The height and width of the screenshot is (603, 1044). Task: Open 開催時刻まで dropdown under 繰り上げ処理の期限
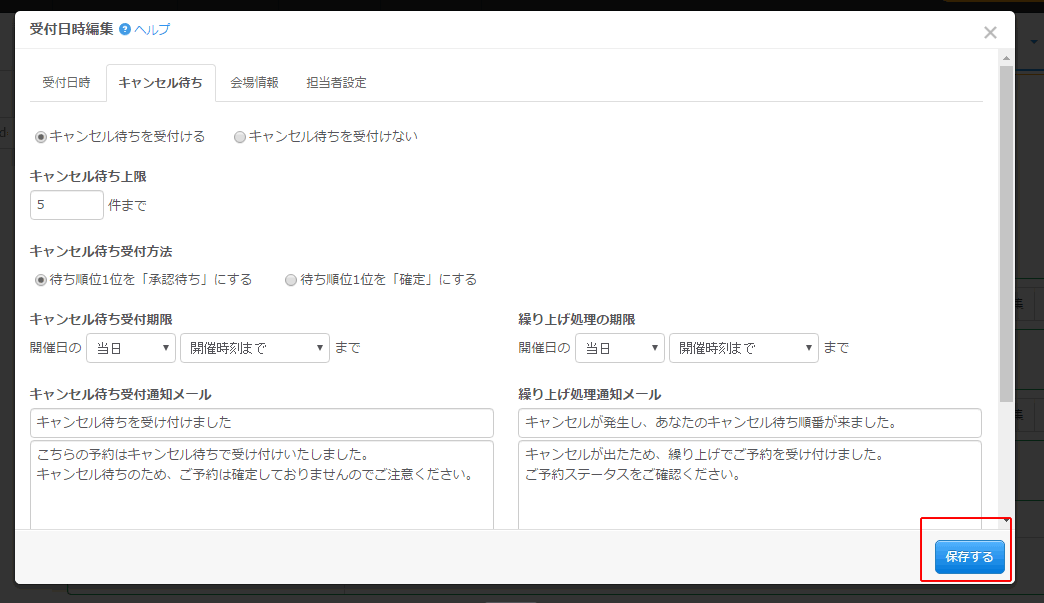[743, 348]
